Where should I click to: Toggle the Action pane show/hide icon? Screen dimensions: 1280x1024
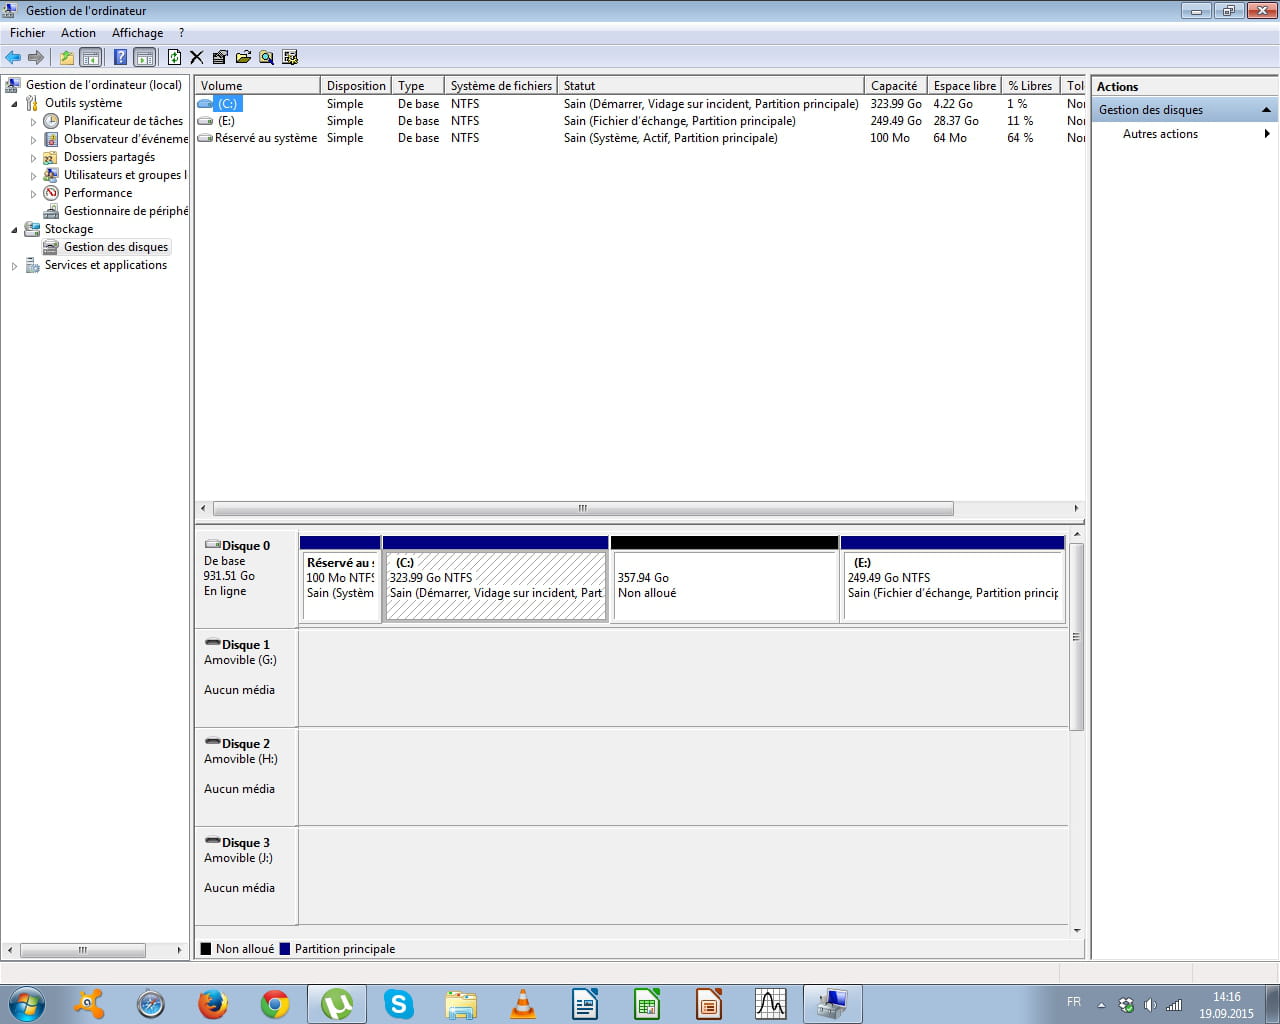coord(144,57)
